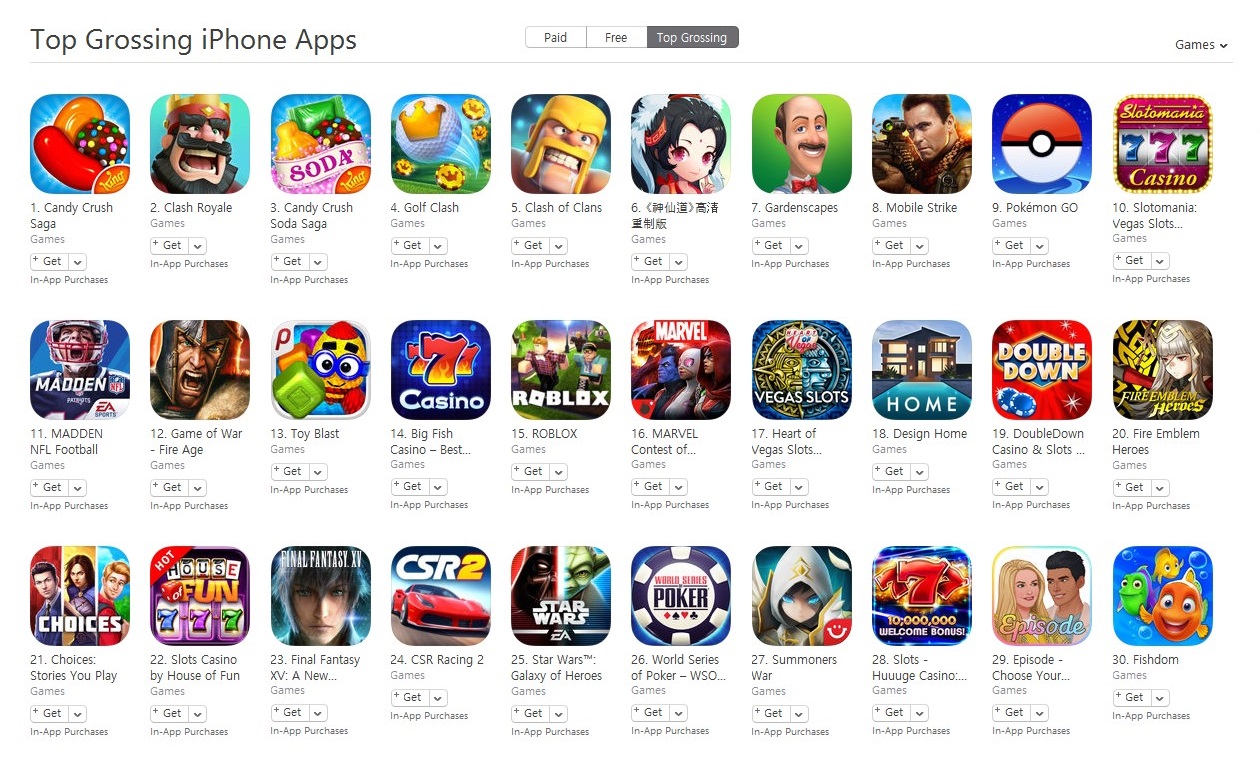Open the Golf Clash app icon
This screenshot has width=1260, height=780.
pyautogui.click(x=441, y=144)
